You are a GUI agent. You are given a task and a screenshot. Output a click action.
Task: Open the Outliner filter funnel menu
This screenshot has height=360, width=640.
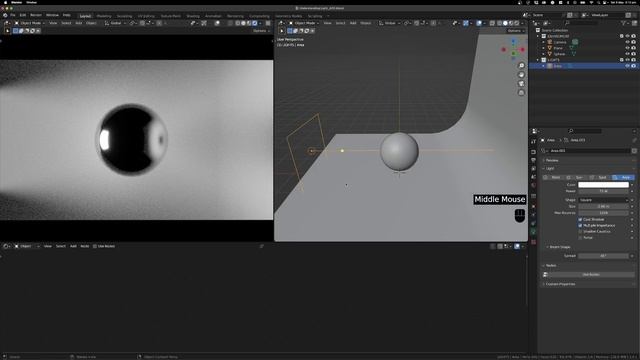(624, 23)
